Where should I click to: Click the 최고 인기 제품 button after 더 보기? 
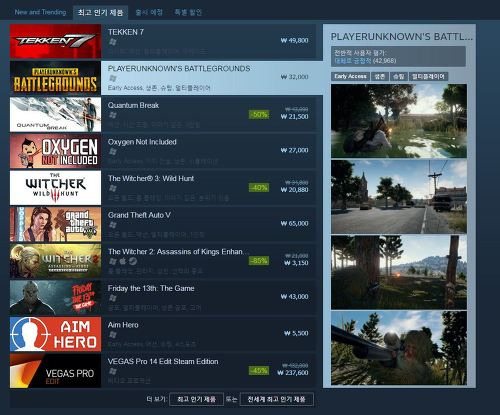(196, 399)
